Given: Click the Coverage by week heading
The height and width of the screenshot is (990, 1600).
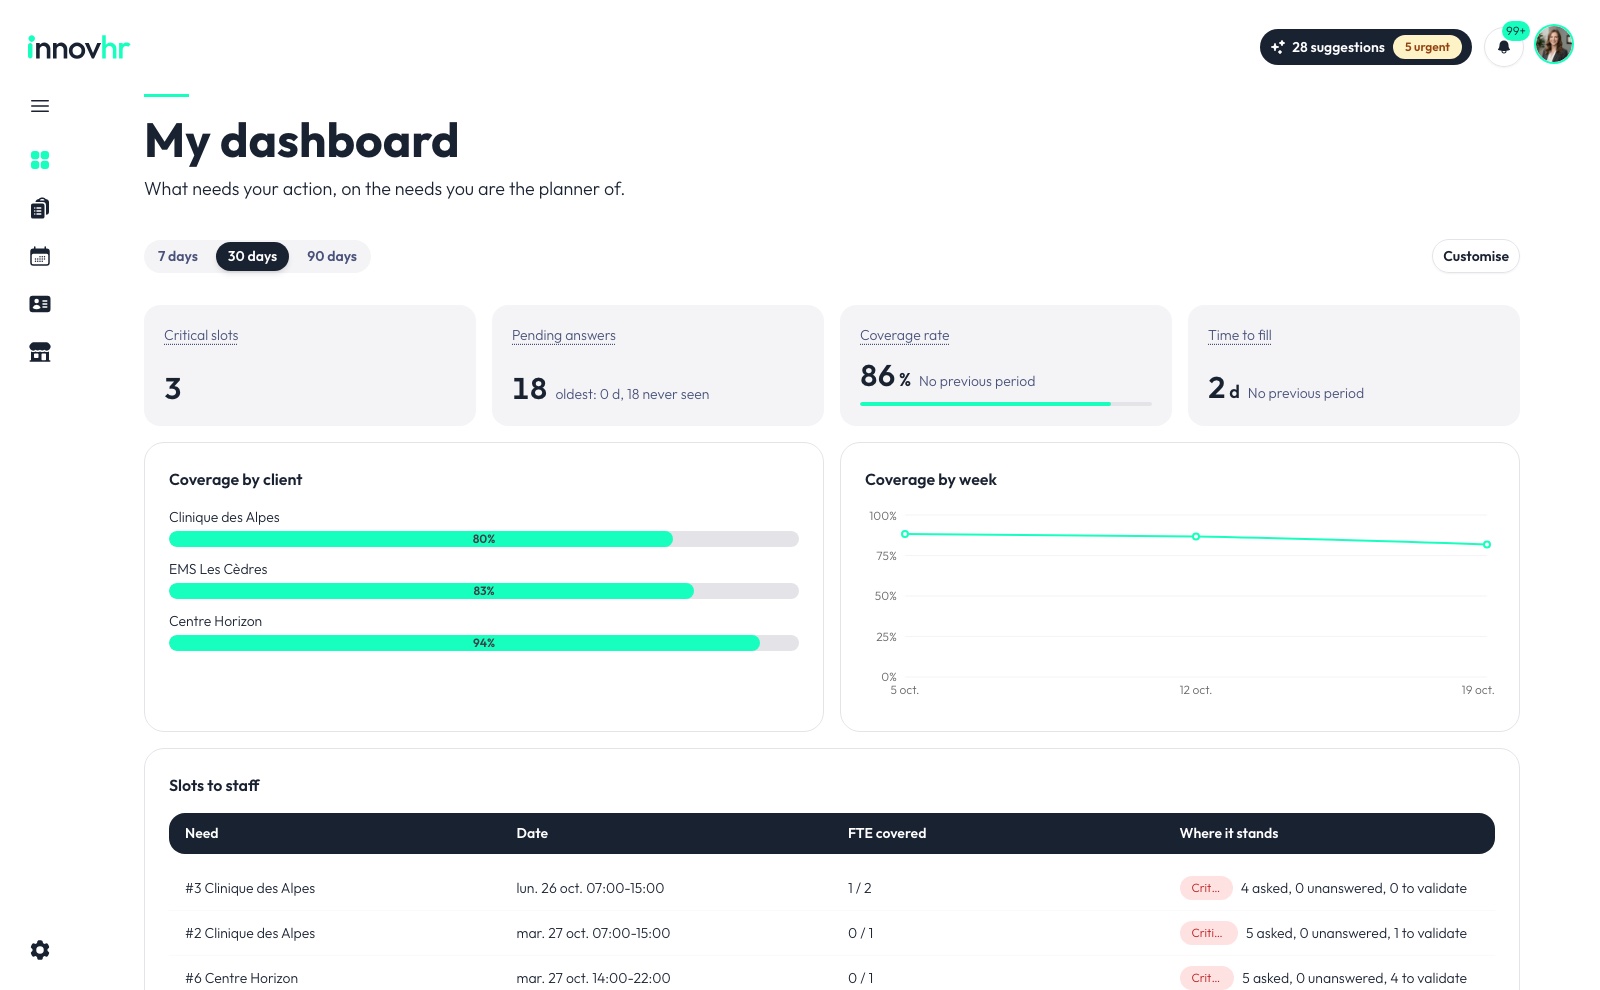Looking at the screenshot, I should tap(931, 480).
